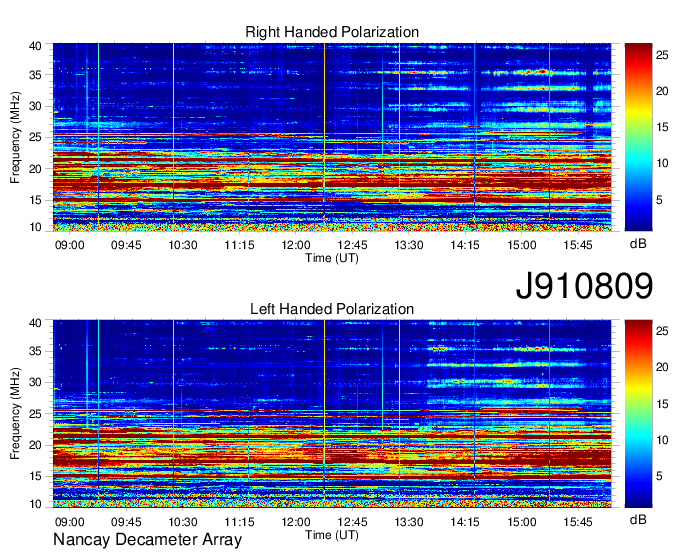Click the 20 dB value on top color bar
The width and height of the screenshot is (680, 552).
(662, 91)
